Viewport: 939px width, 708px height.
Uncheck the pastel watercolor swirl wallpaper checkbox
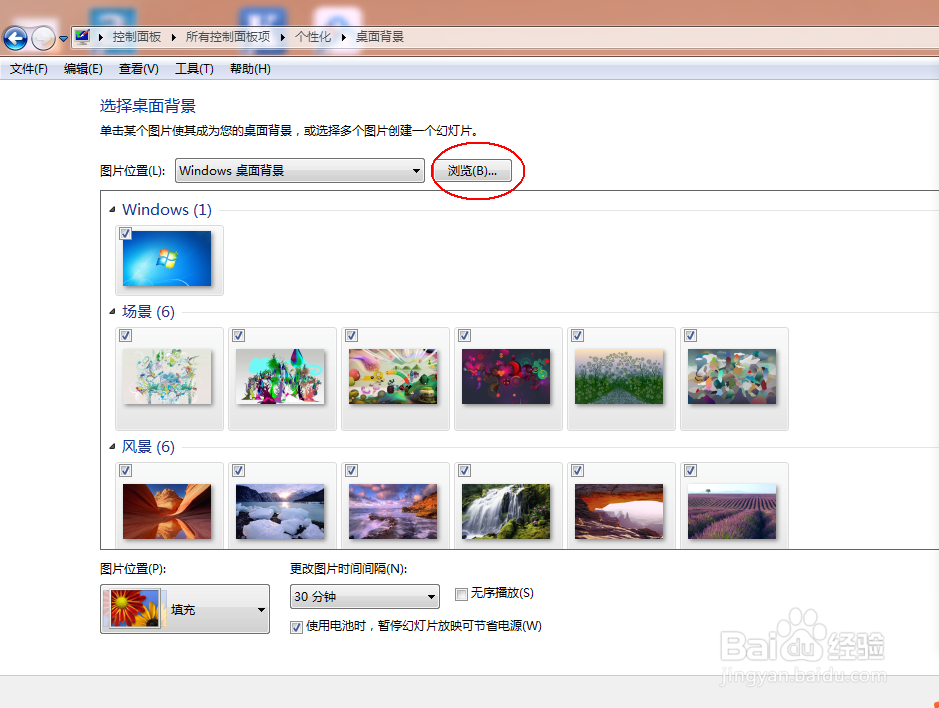125,335
